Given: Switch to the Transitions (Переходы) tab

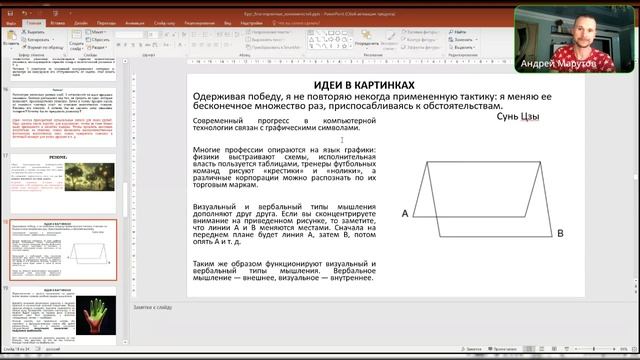Looking at the screenshot, I should [x=106, y=23].
